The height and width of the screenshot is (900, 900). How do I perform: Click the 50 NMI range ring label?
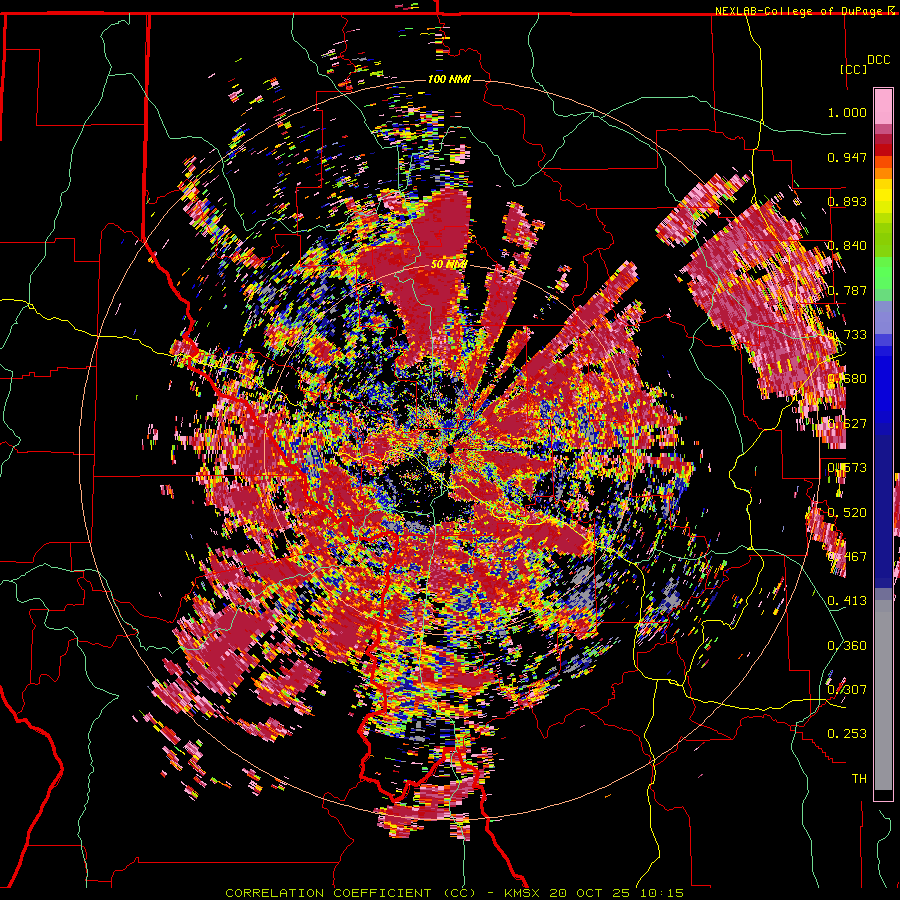coord(448,264)
